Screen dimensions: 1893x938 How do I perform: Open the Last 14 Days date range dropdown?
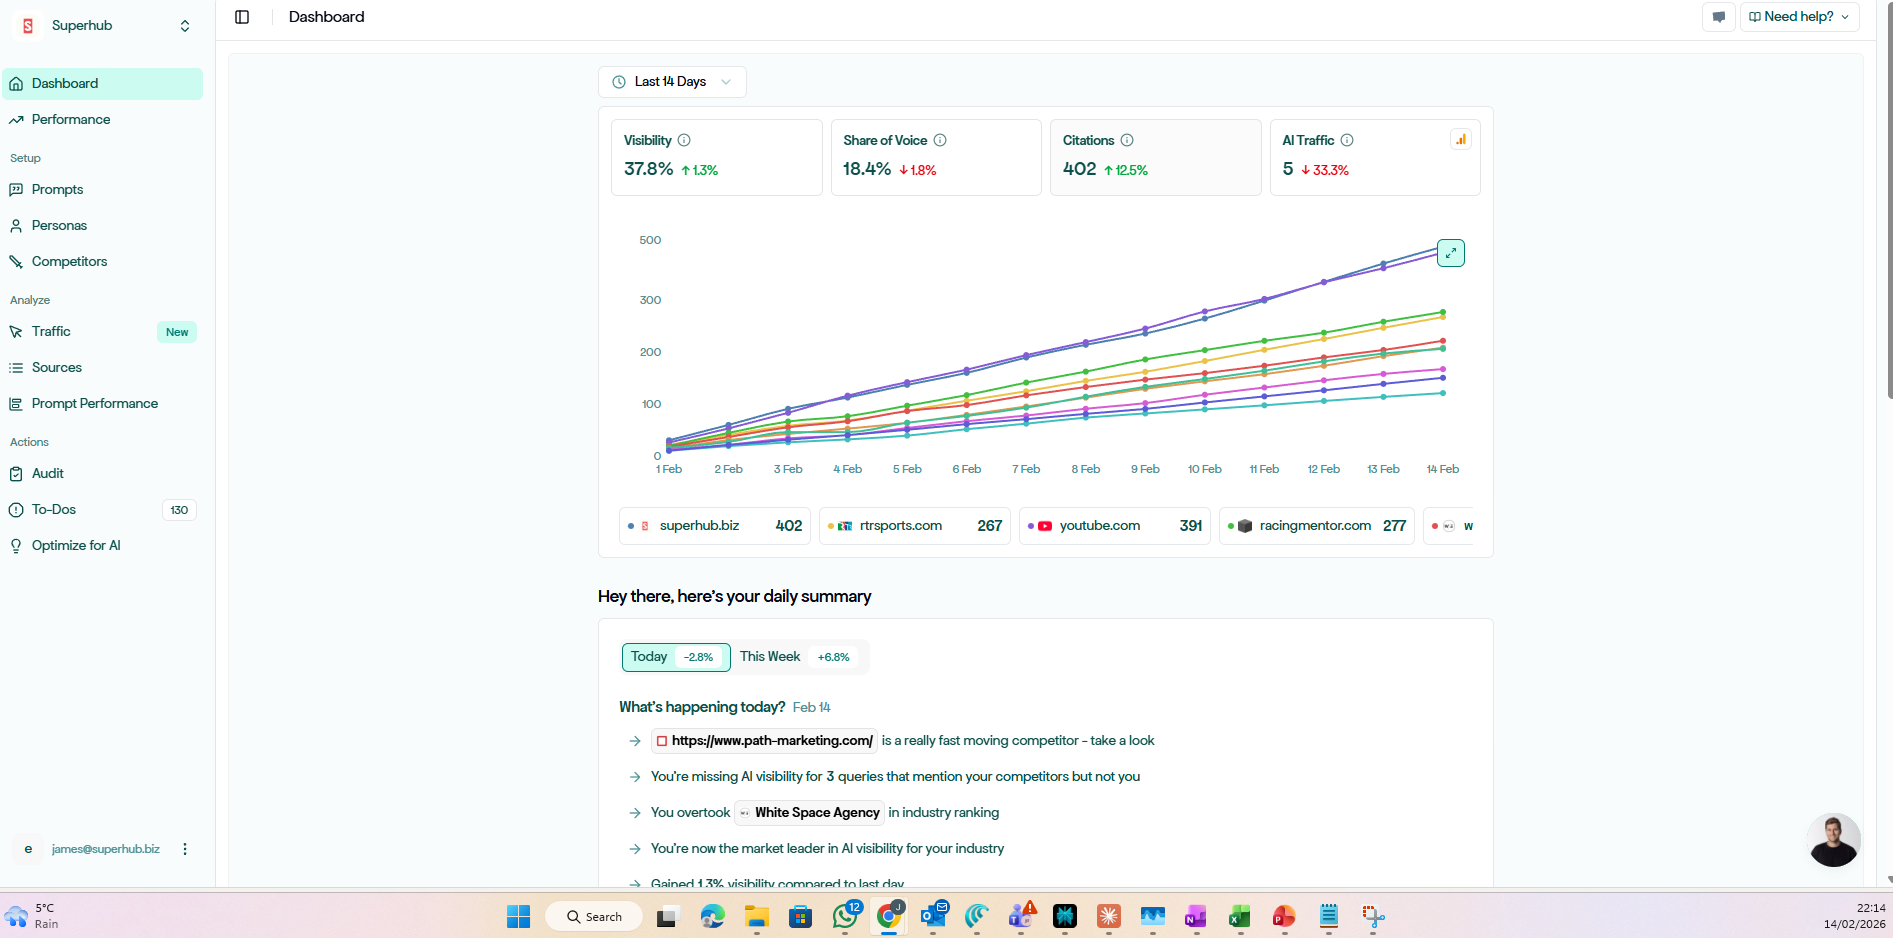click(x=672, y=82)
